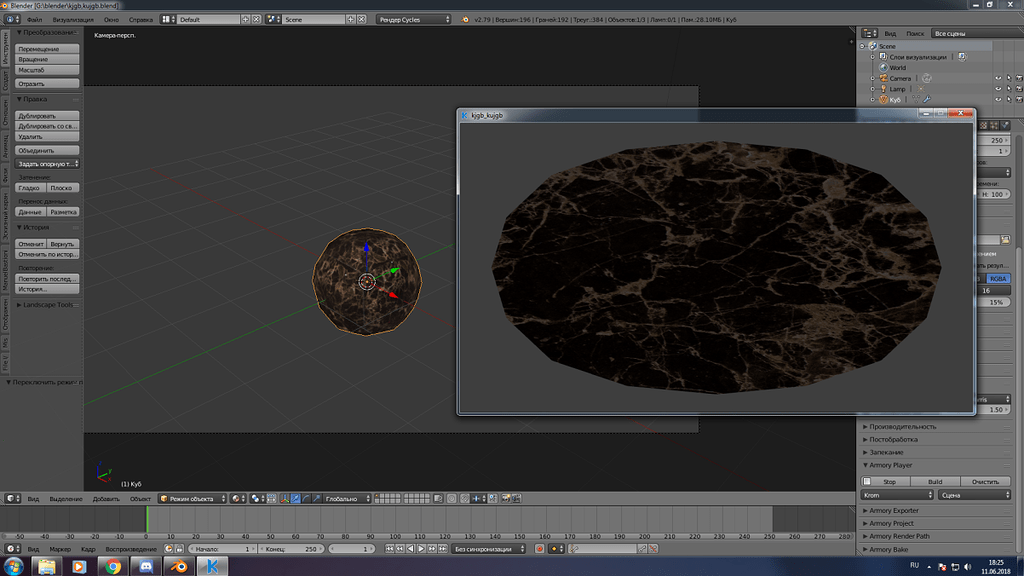Open the Режим объекта mode dropdown
The width and height of the screenshot is (1024, 576).
(x=191, y=498)
